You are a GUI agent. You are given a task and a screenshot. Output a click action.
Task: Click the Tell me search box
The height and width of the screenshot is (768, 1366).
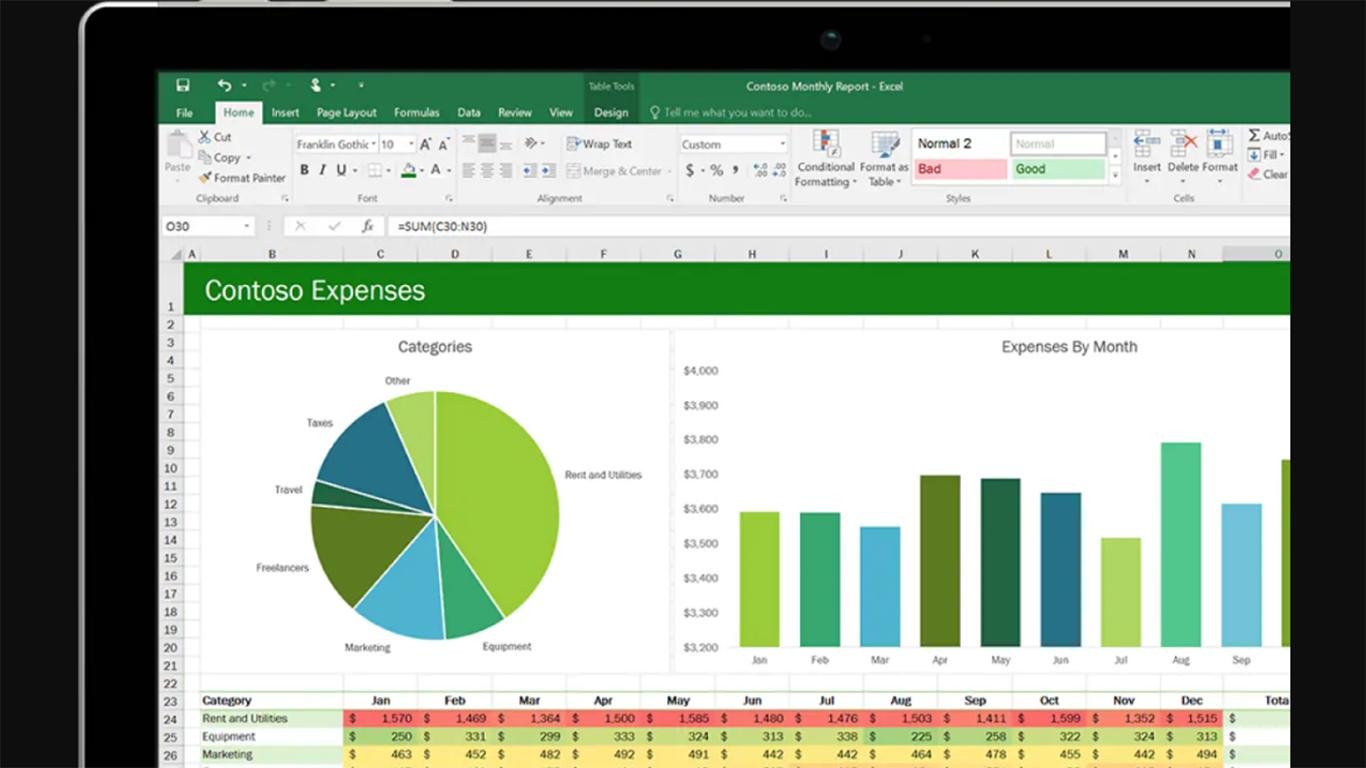(x=737, y=113)
